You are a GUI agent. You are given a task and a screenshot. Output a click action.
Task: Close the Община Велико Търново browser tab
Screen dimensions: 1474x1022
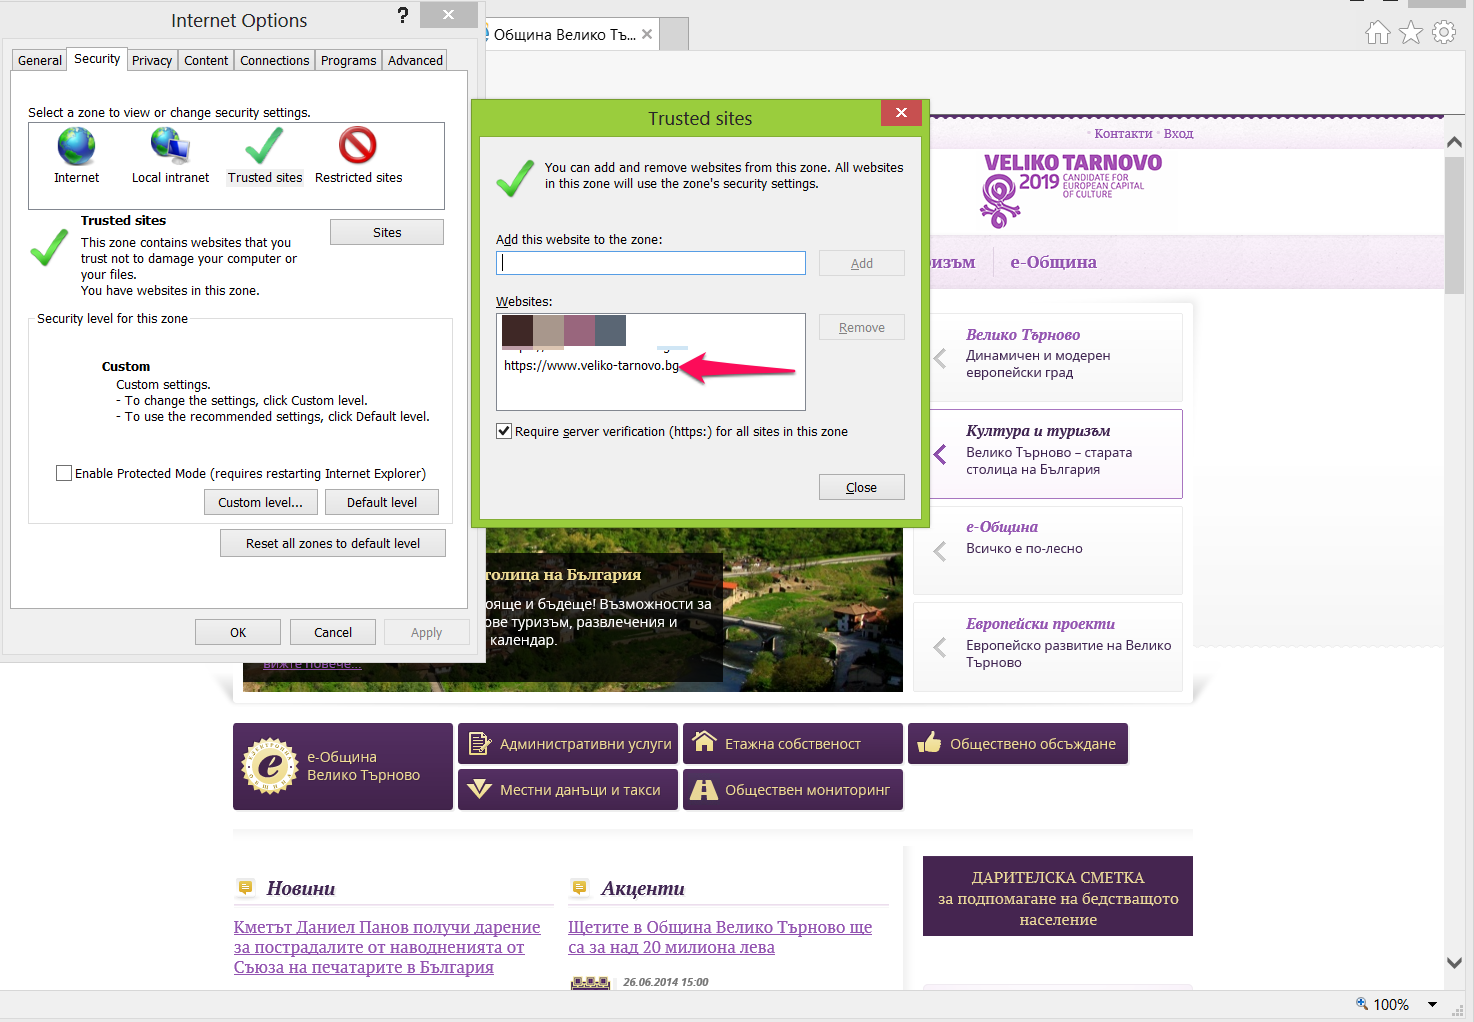(647, 34)
